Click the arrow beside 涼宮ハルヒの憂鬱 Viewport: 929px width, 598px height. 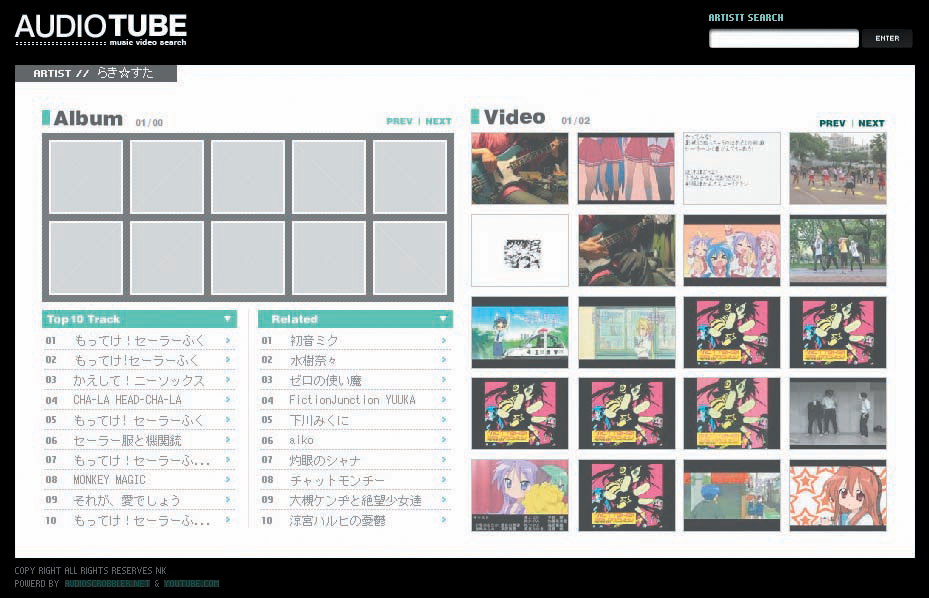pos(444,520)
